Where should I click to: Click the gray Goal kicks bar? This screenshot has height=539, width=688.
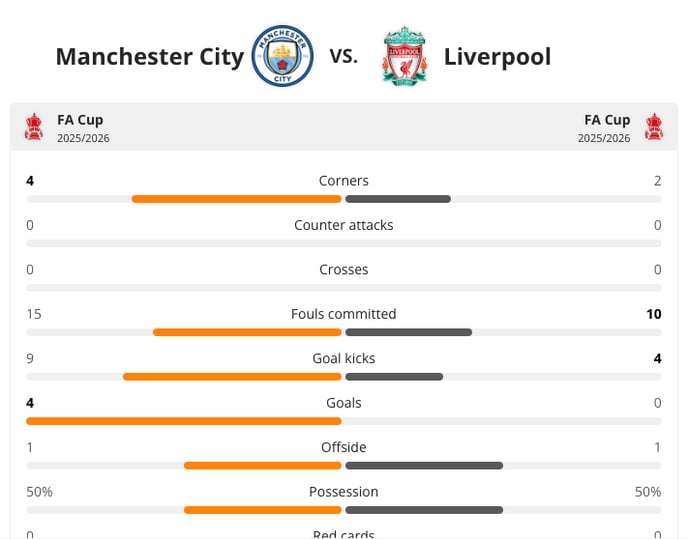(x=394, y=377)
